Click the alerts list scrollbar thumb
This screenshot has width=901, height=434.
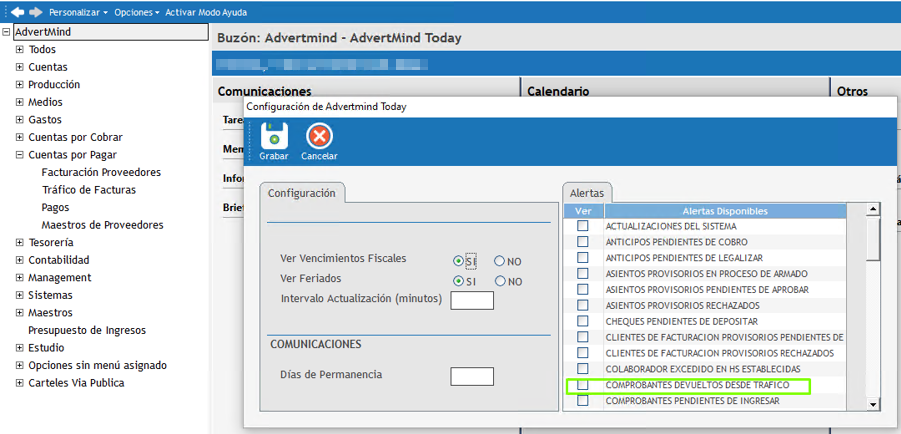tap(873, 239)
